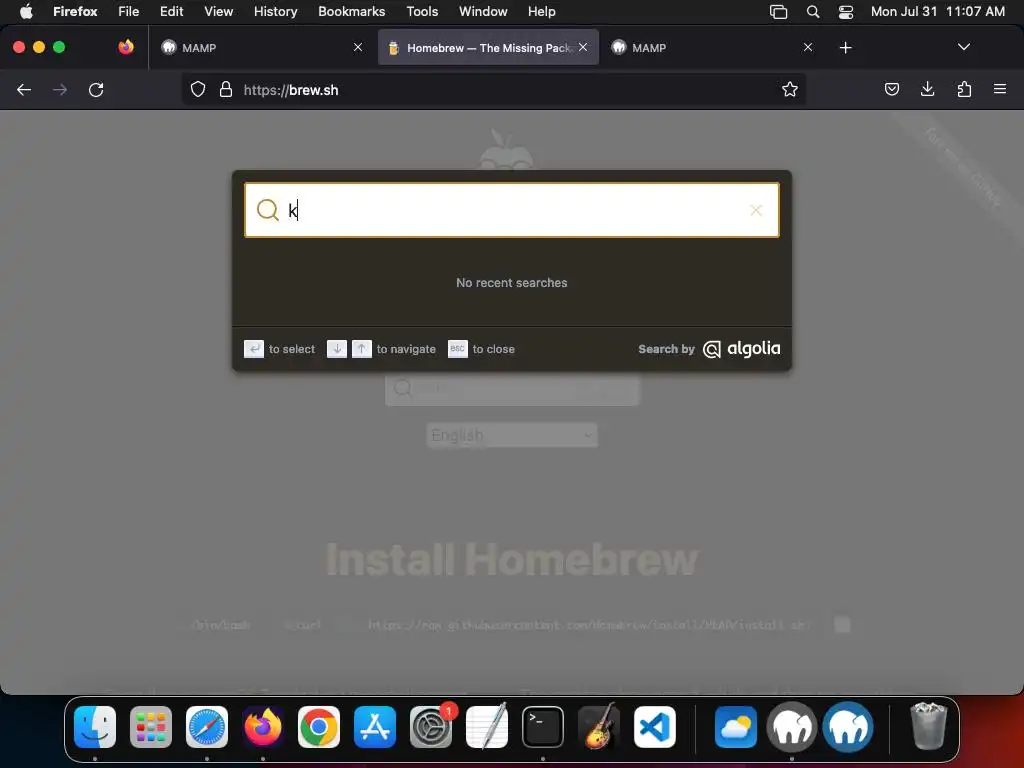Open the English language dropdown

(512, 435)
